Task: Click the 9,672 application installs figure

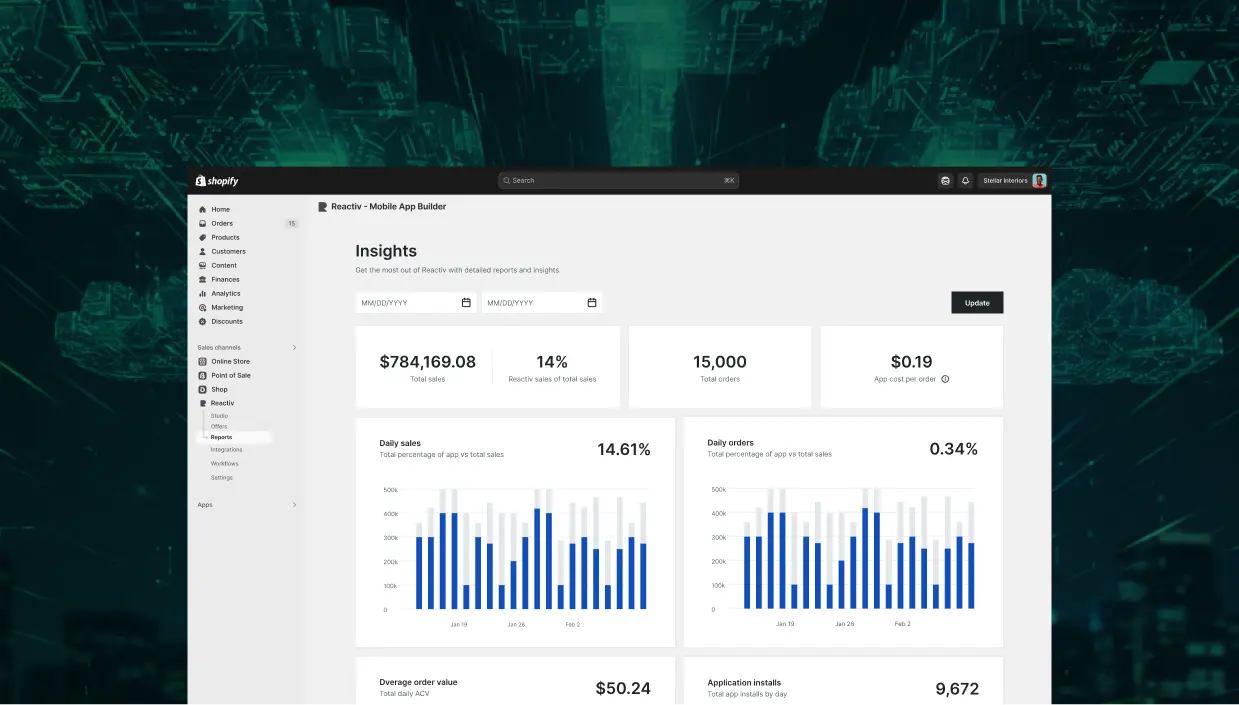Action: tap(957, 689)
